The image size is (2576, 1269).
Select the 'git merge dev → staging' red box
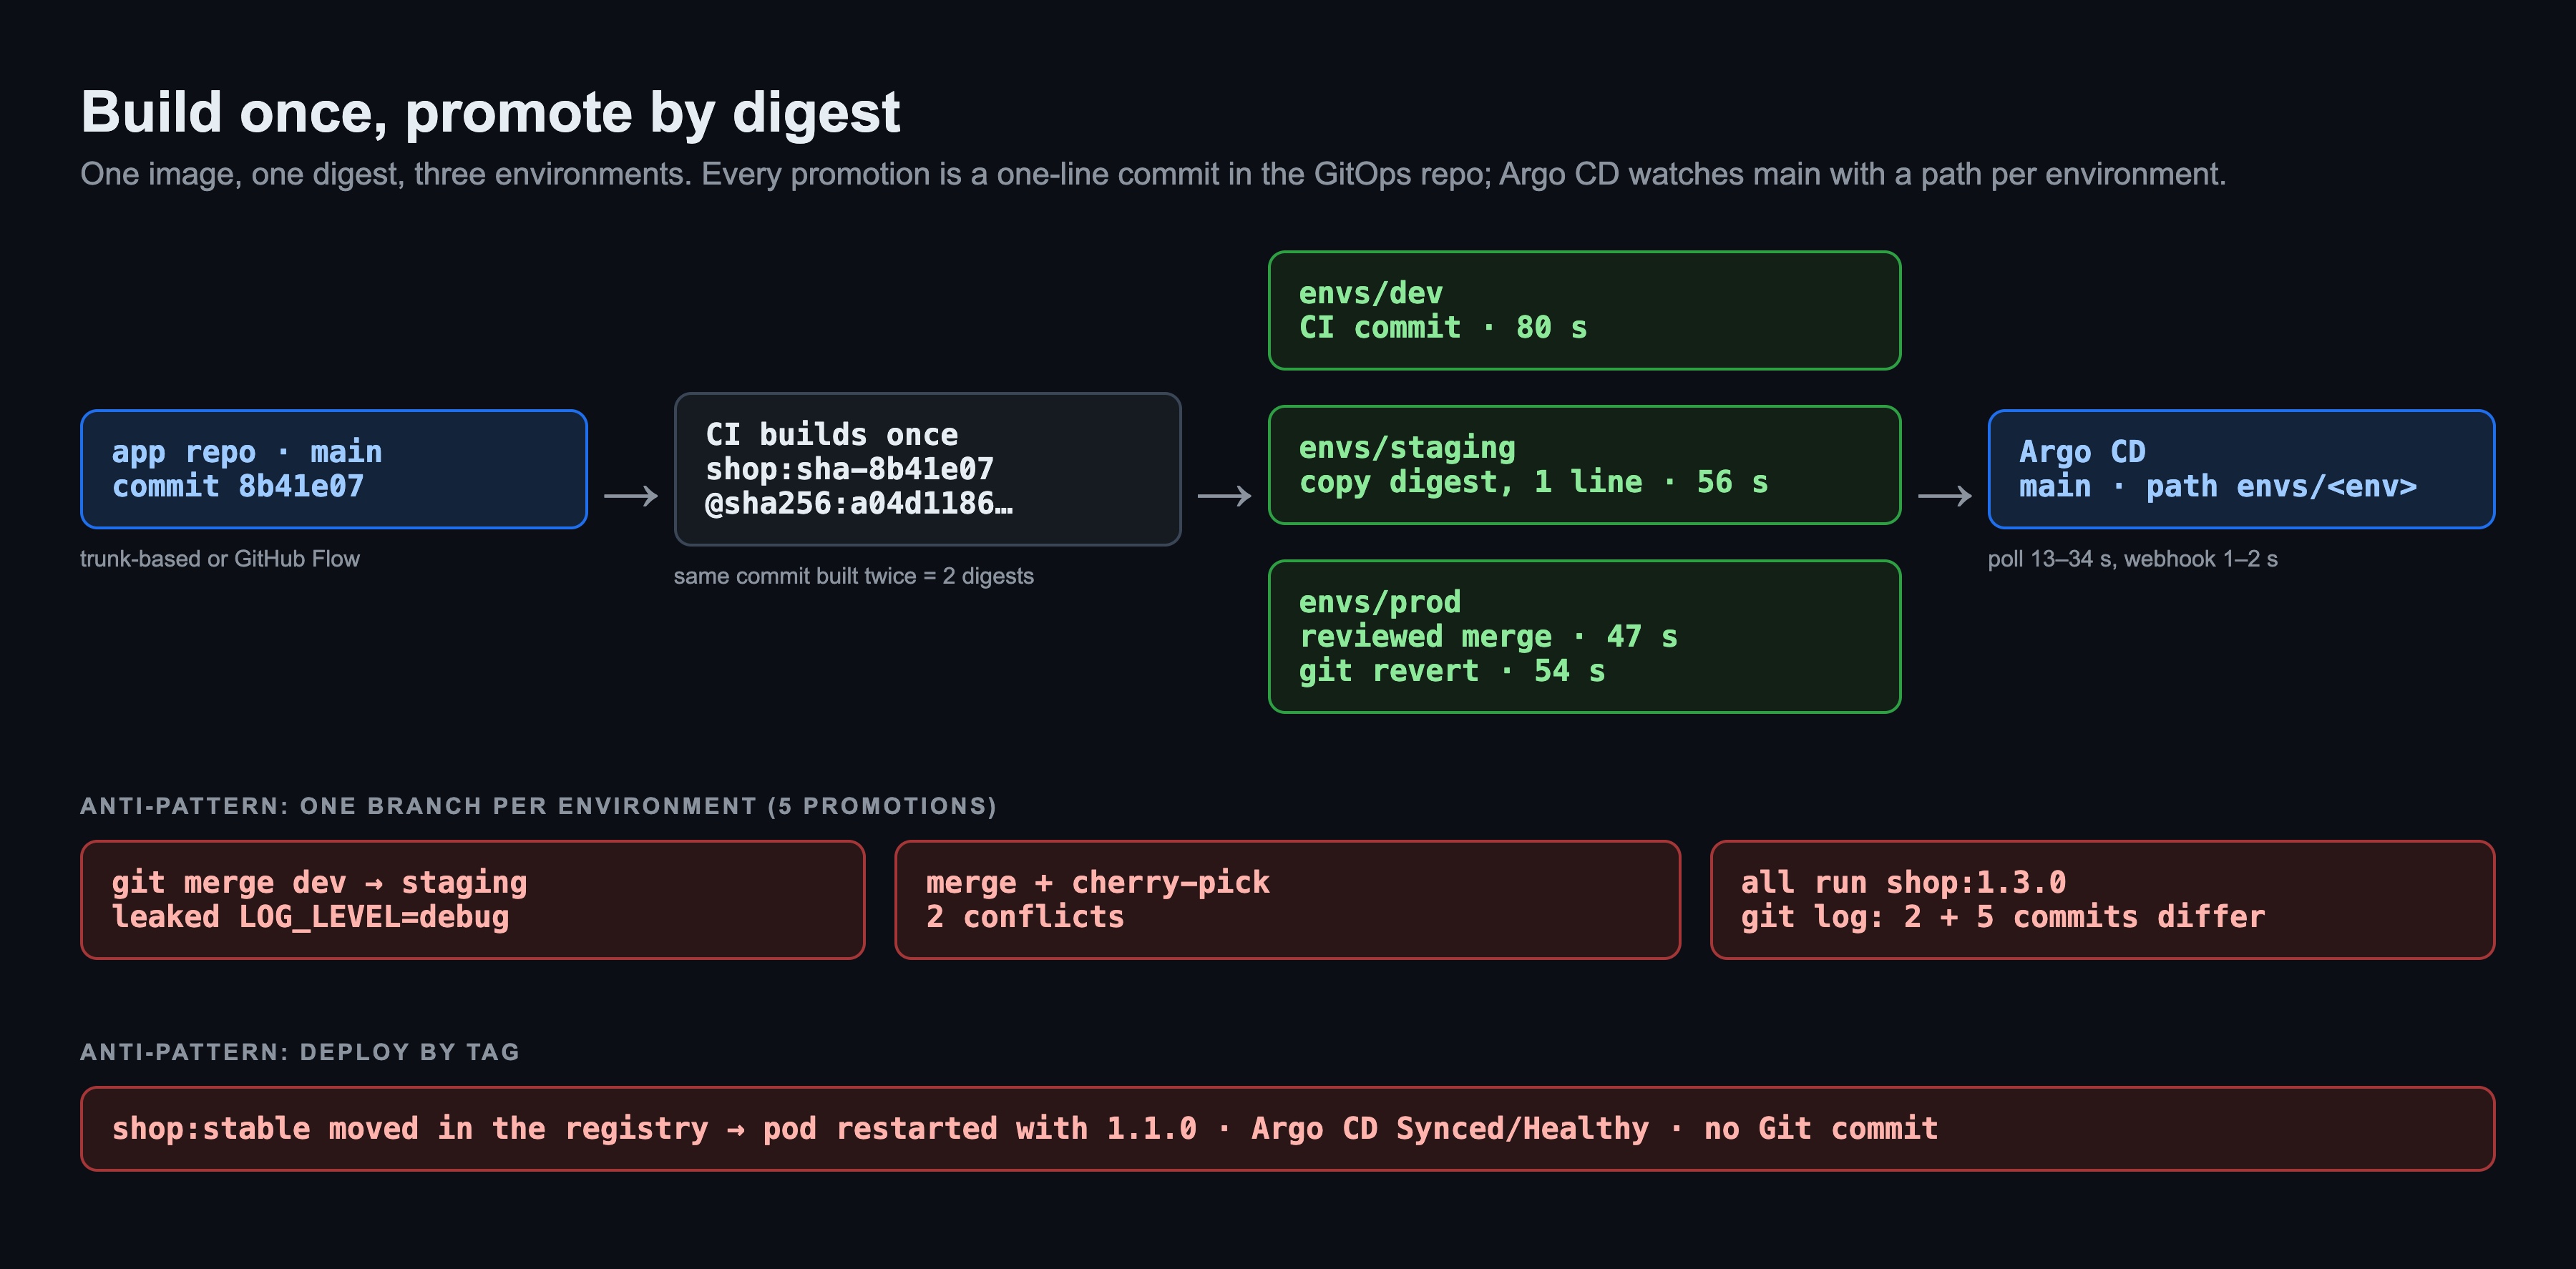coord(473,900)
